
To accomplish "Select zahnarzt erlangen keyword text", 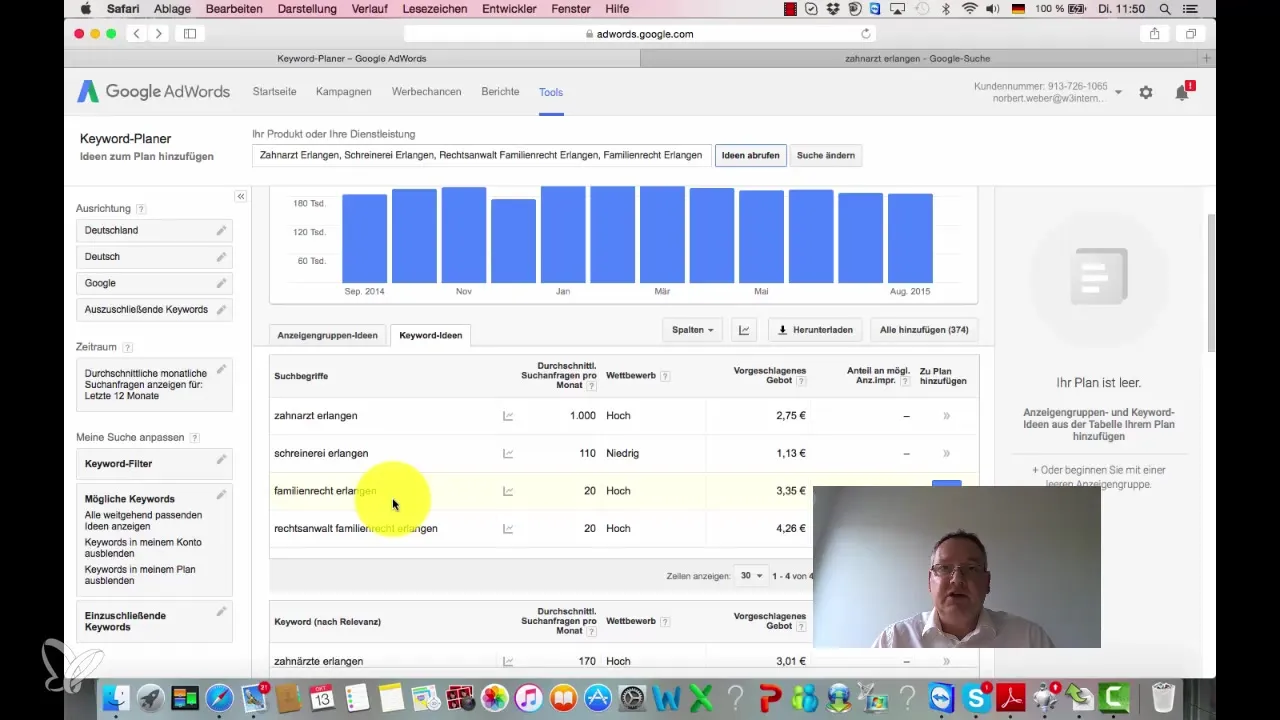I will click(316, 416).
